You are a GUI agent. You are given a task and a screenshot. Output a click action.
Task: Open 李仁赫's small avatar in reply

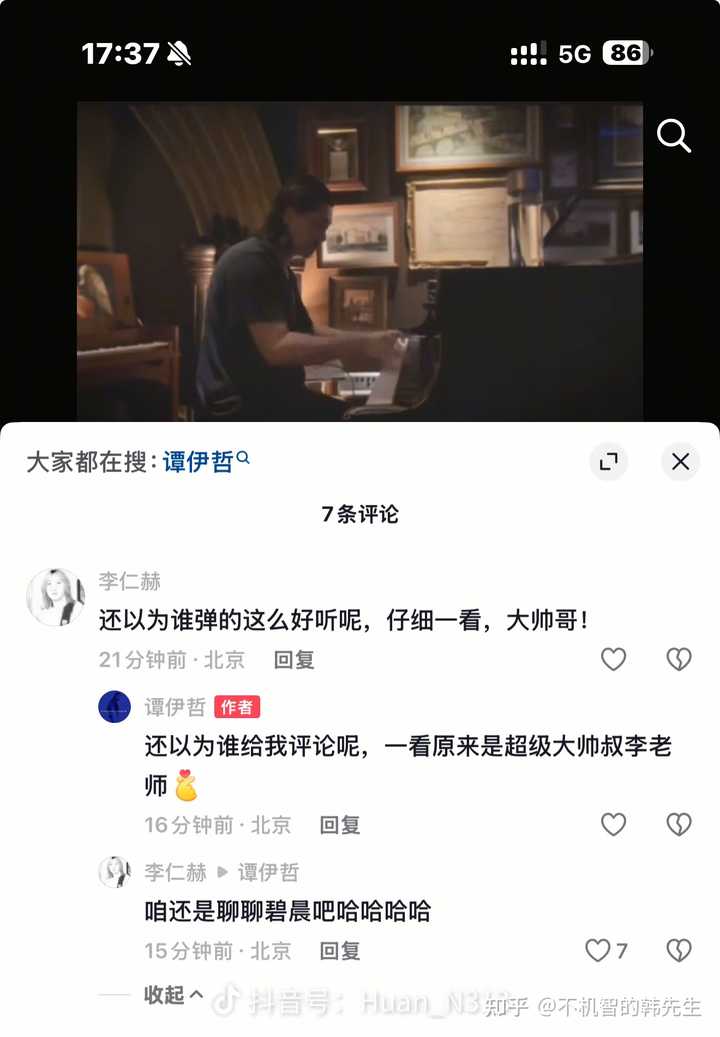(114, 872)
